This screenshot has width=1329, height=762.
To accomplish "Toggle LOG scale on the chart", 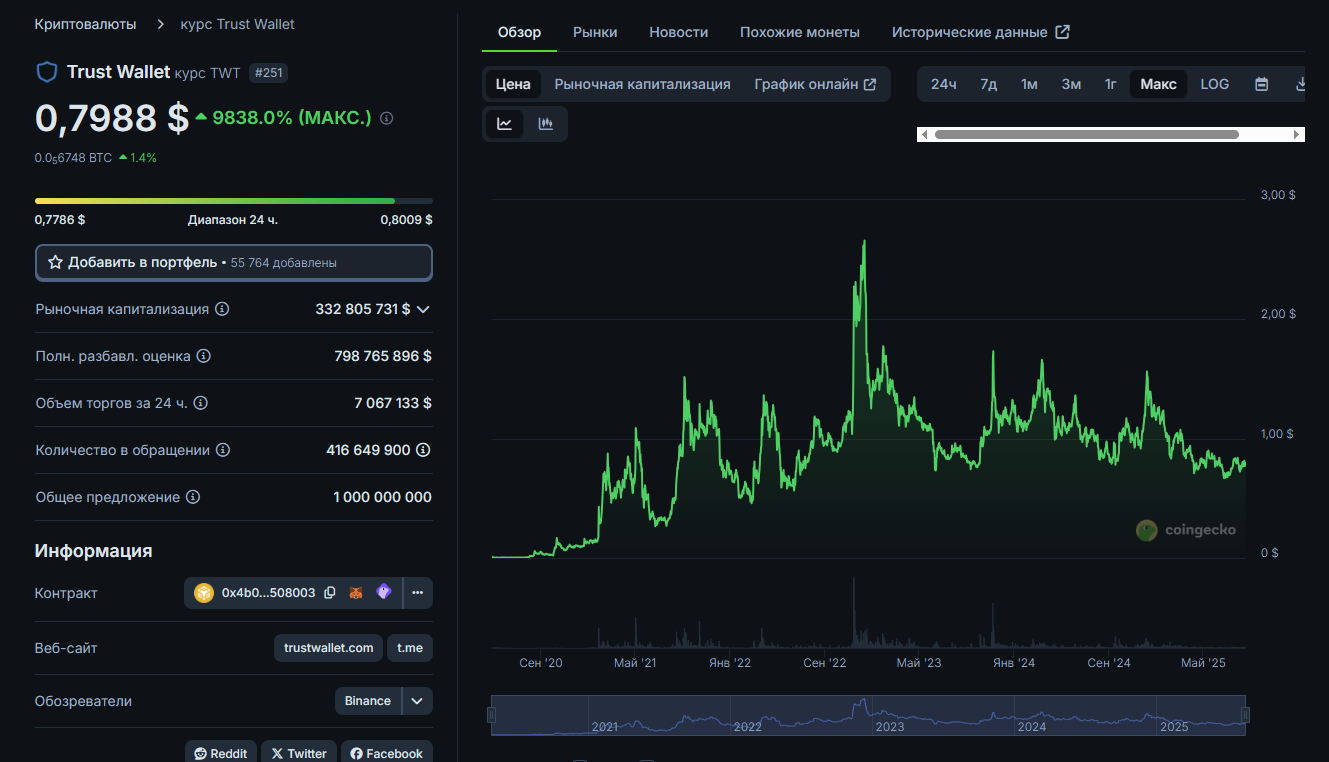I will [x=1215, y=84].
